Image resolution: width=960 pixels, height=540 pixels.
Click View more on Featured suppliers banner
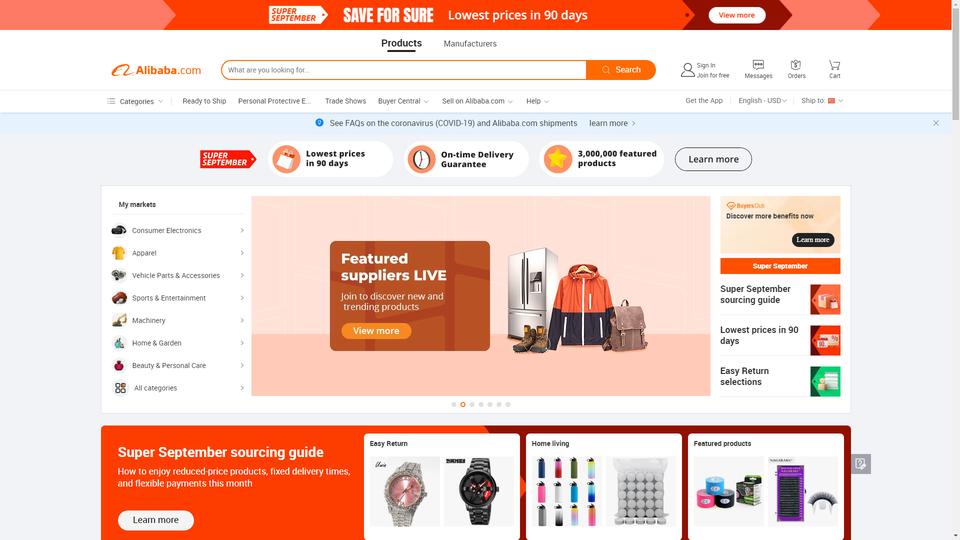(x=376, y=331)
